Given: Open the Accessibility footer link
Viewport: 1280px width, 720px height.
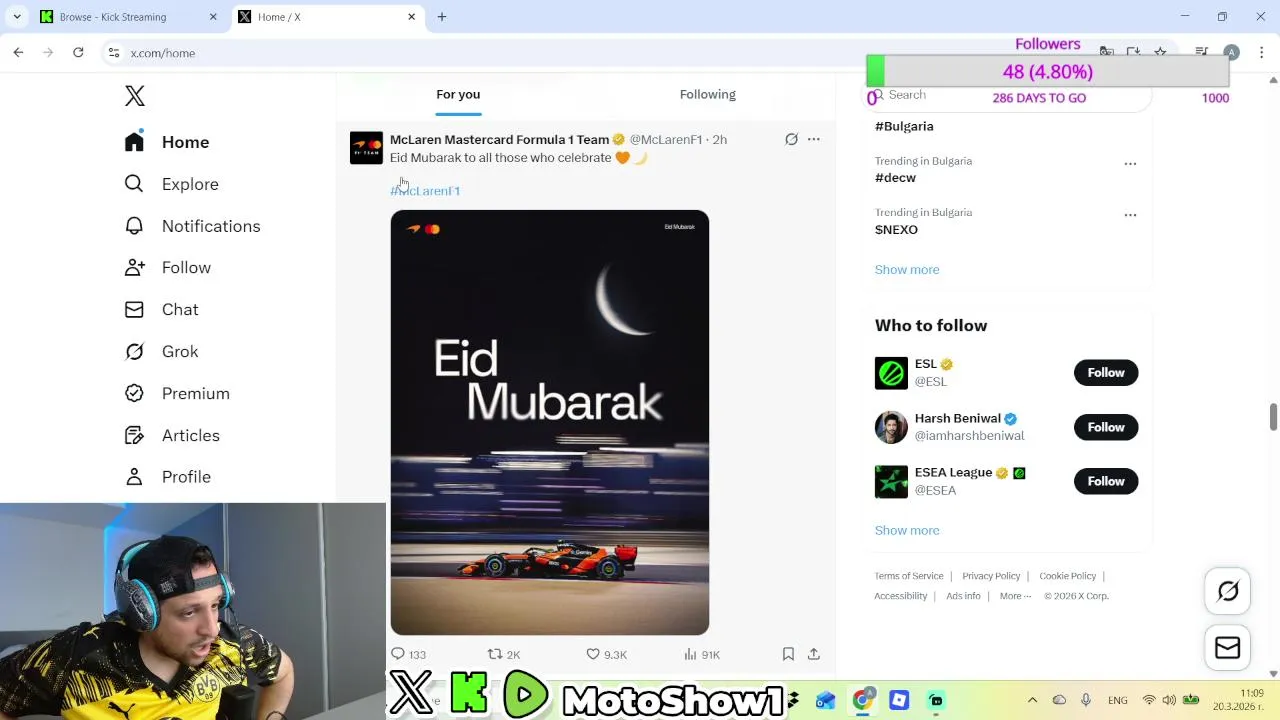Looking at the screenshot, I should [901, 596].
